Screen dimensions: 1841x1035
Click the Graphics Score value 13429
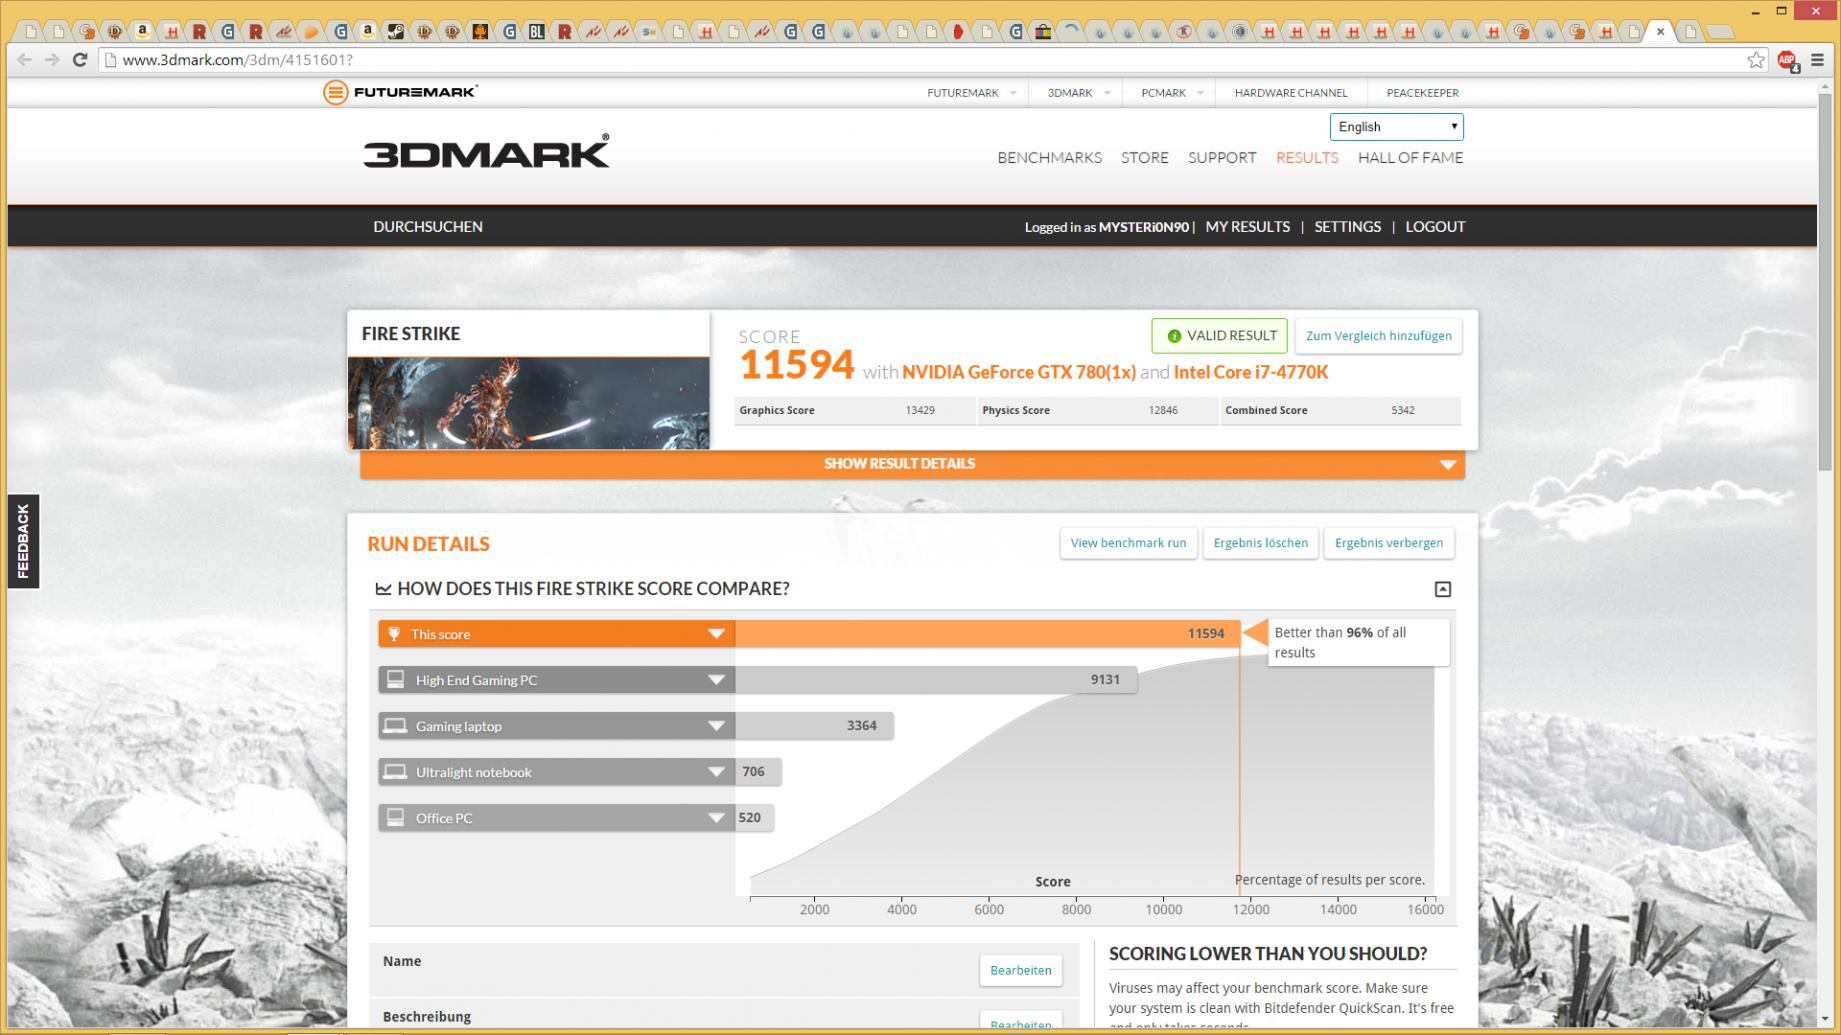pos(920,410)
